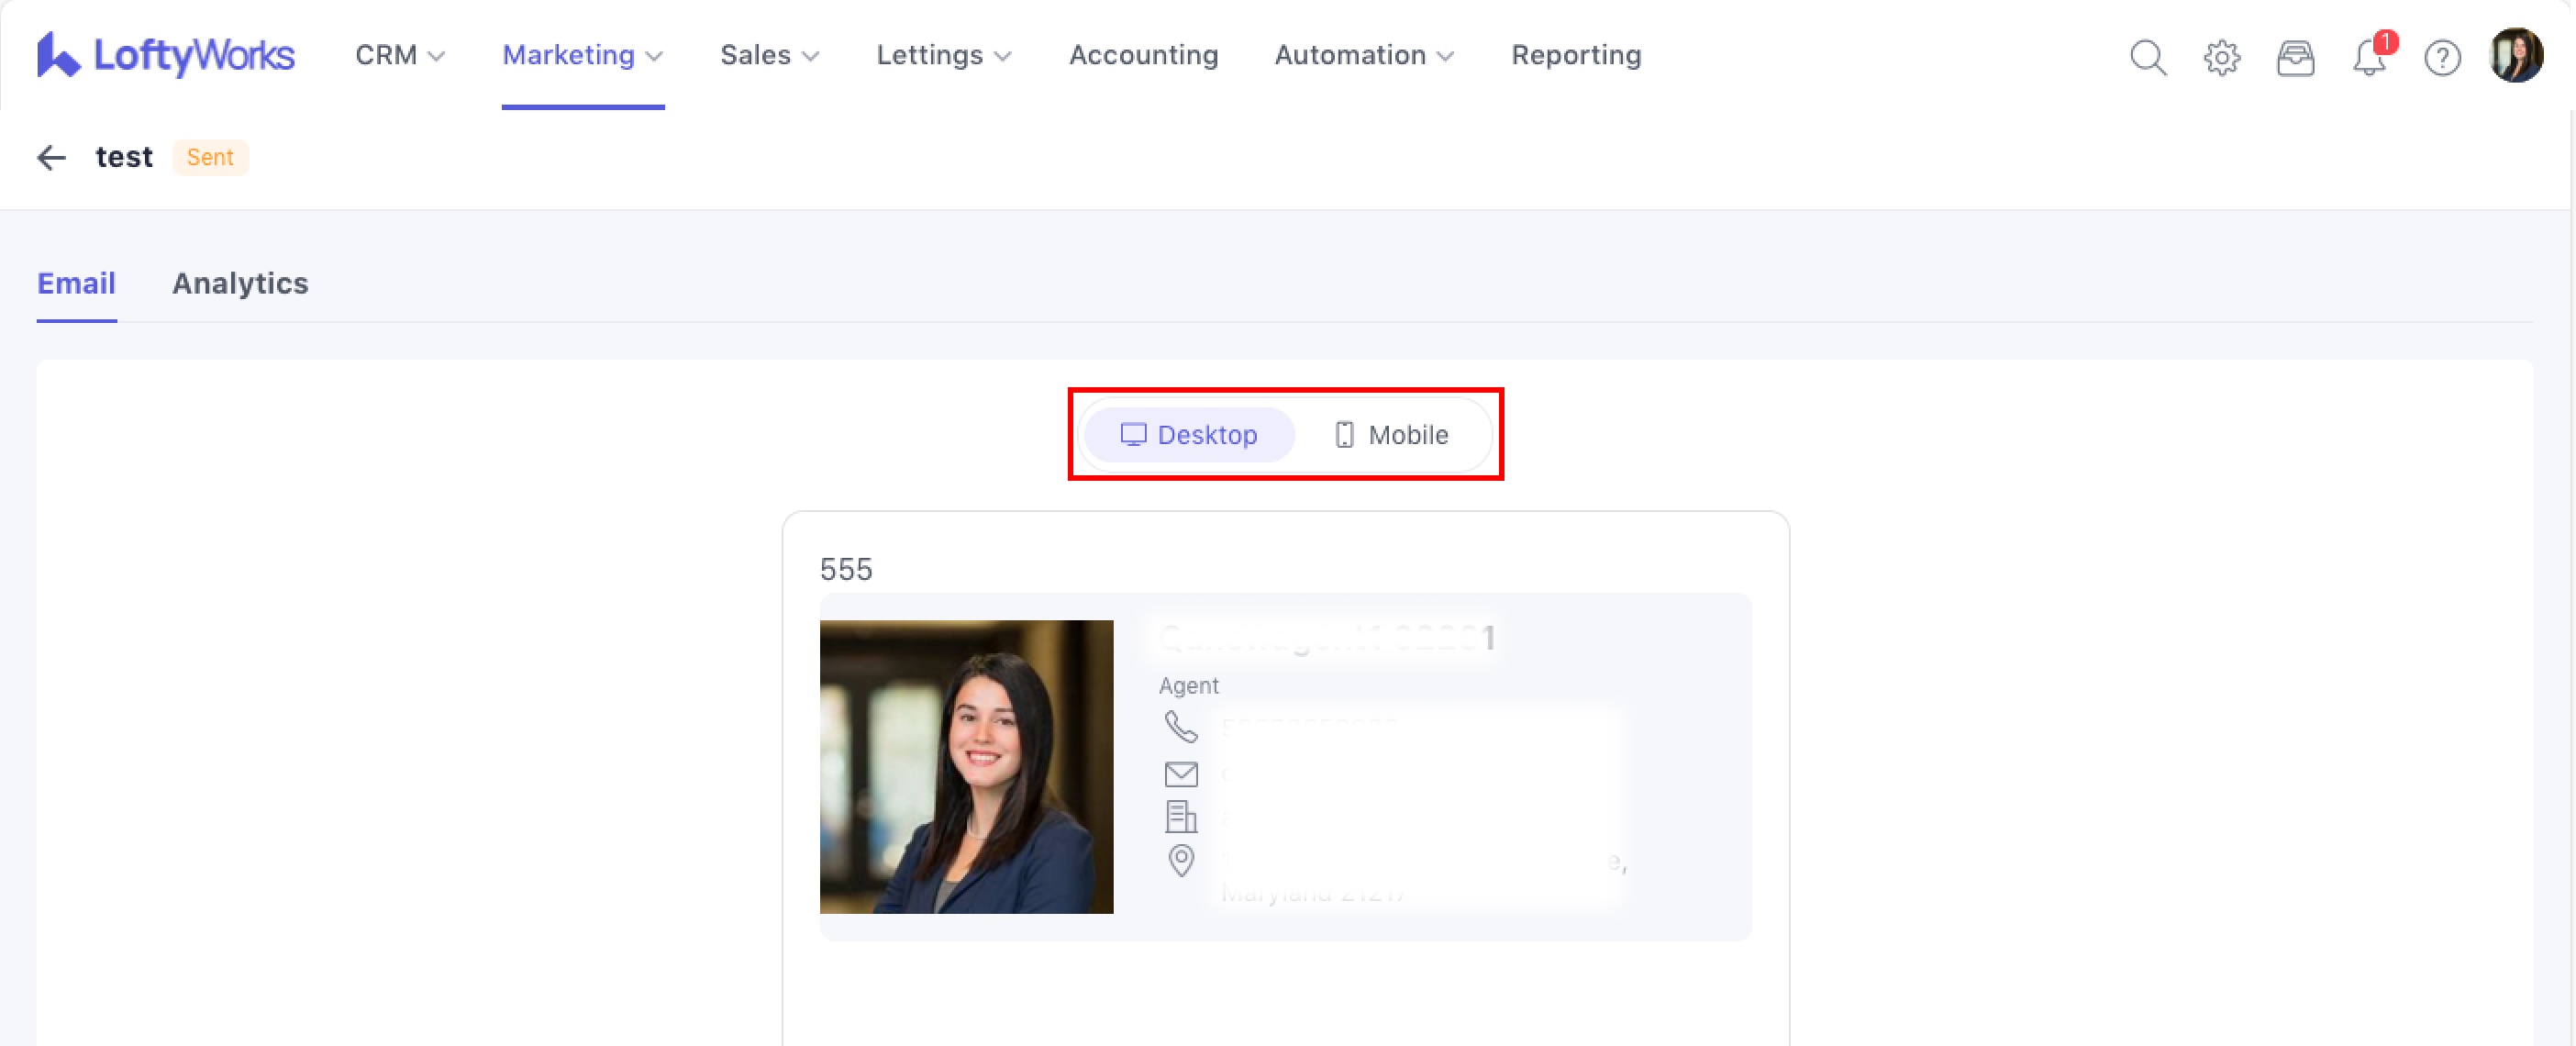
Task: Expand the CRM dropdown menu
Action: click(x=399, y=55)
